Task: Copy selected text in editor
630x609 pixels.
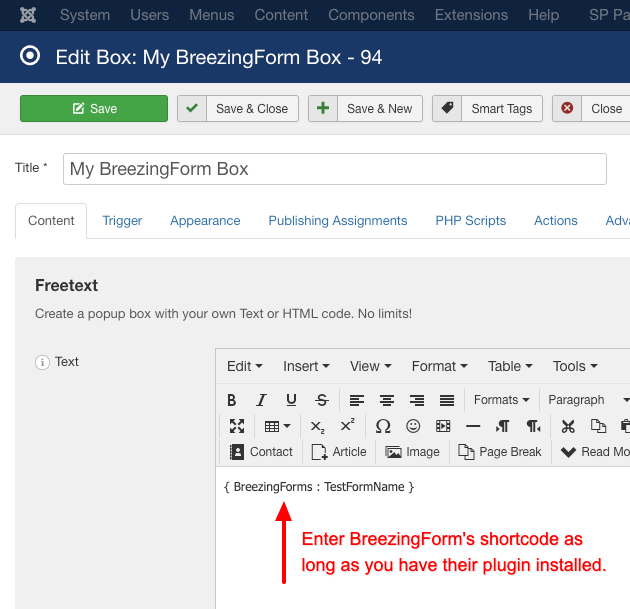Action: 598,426
